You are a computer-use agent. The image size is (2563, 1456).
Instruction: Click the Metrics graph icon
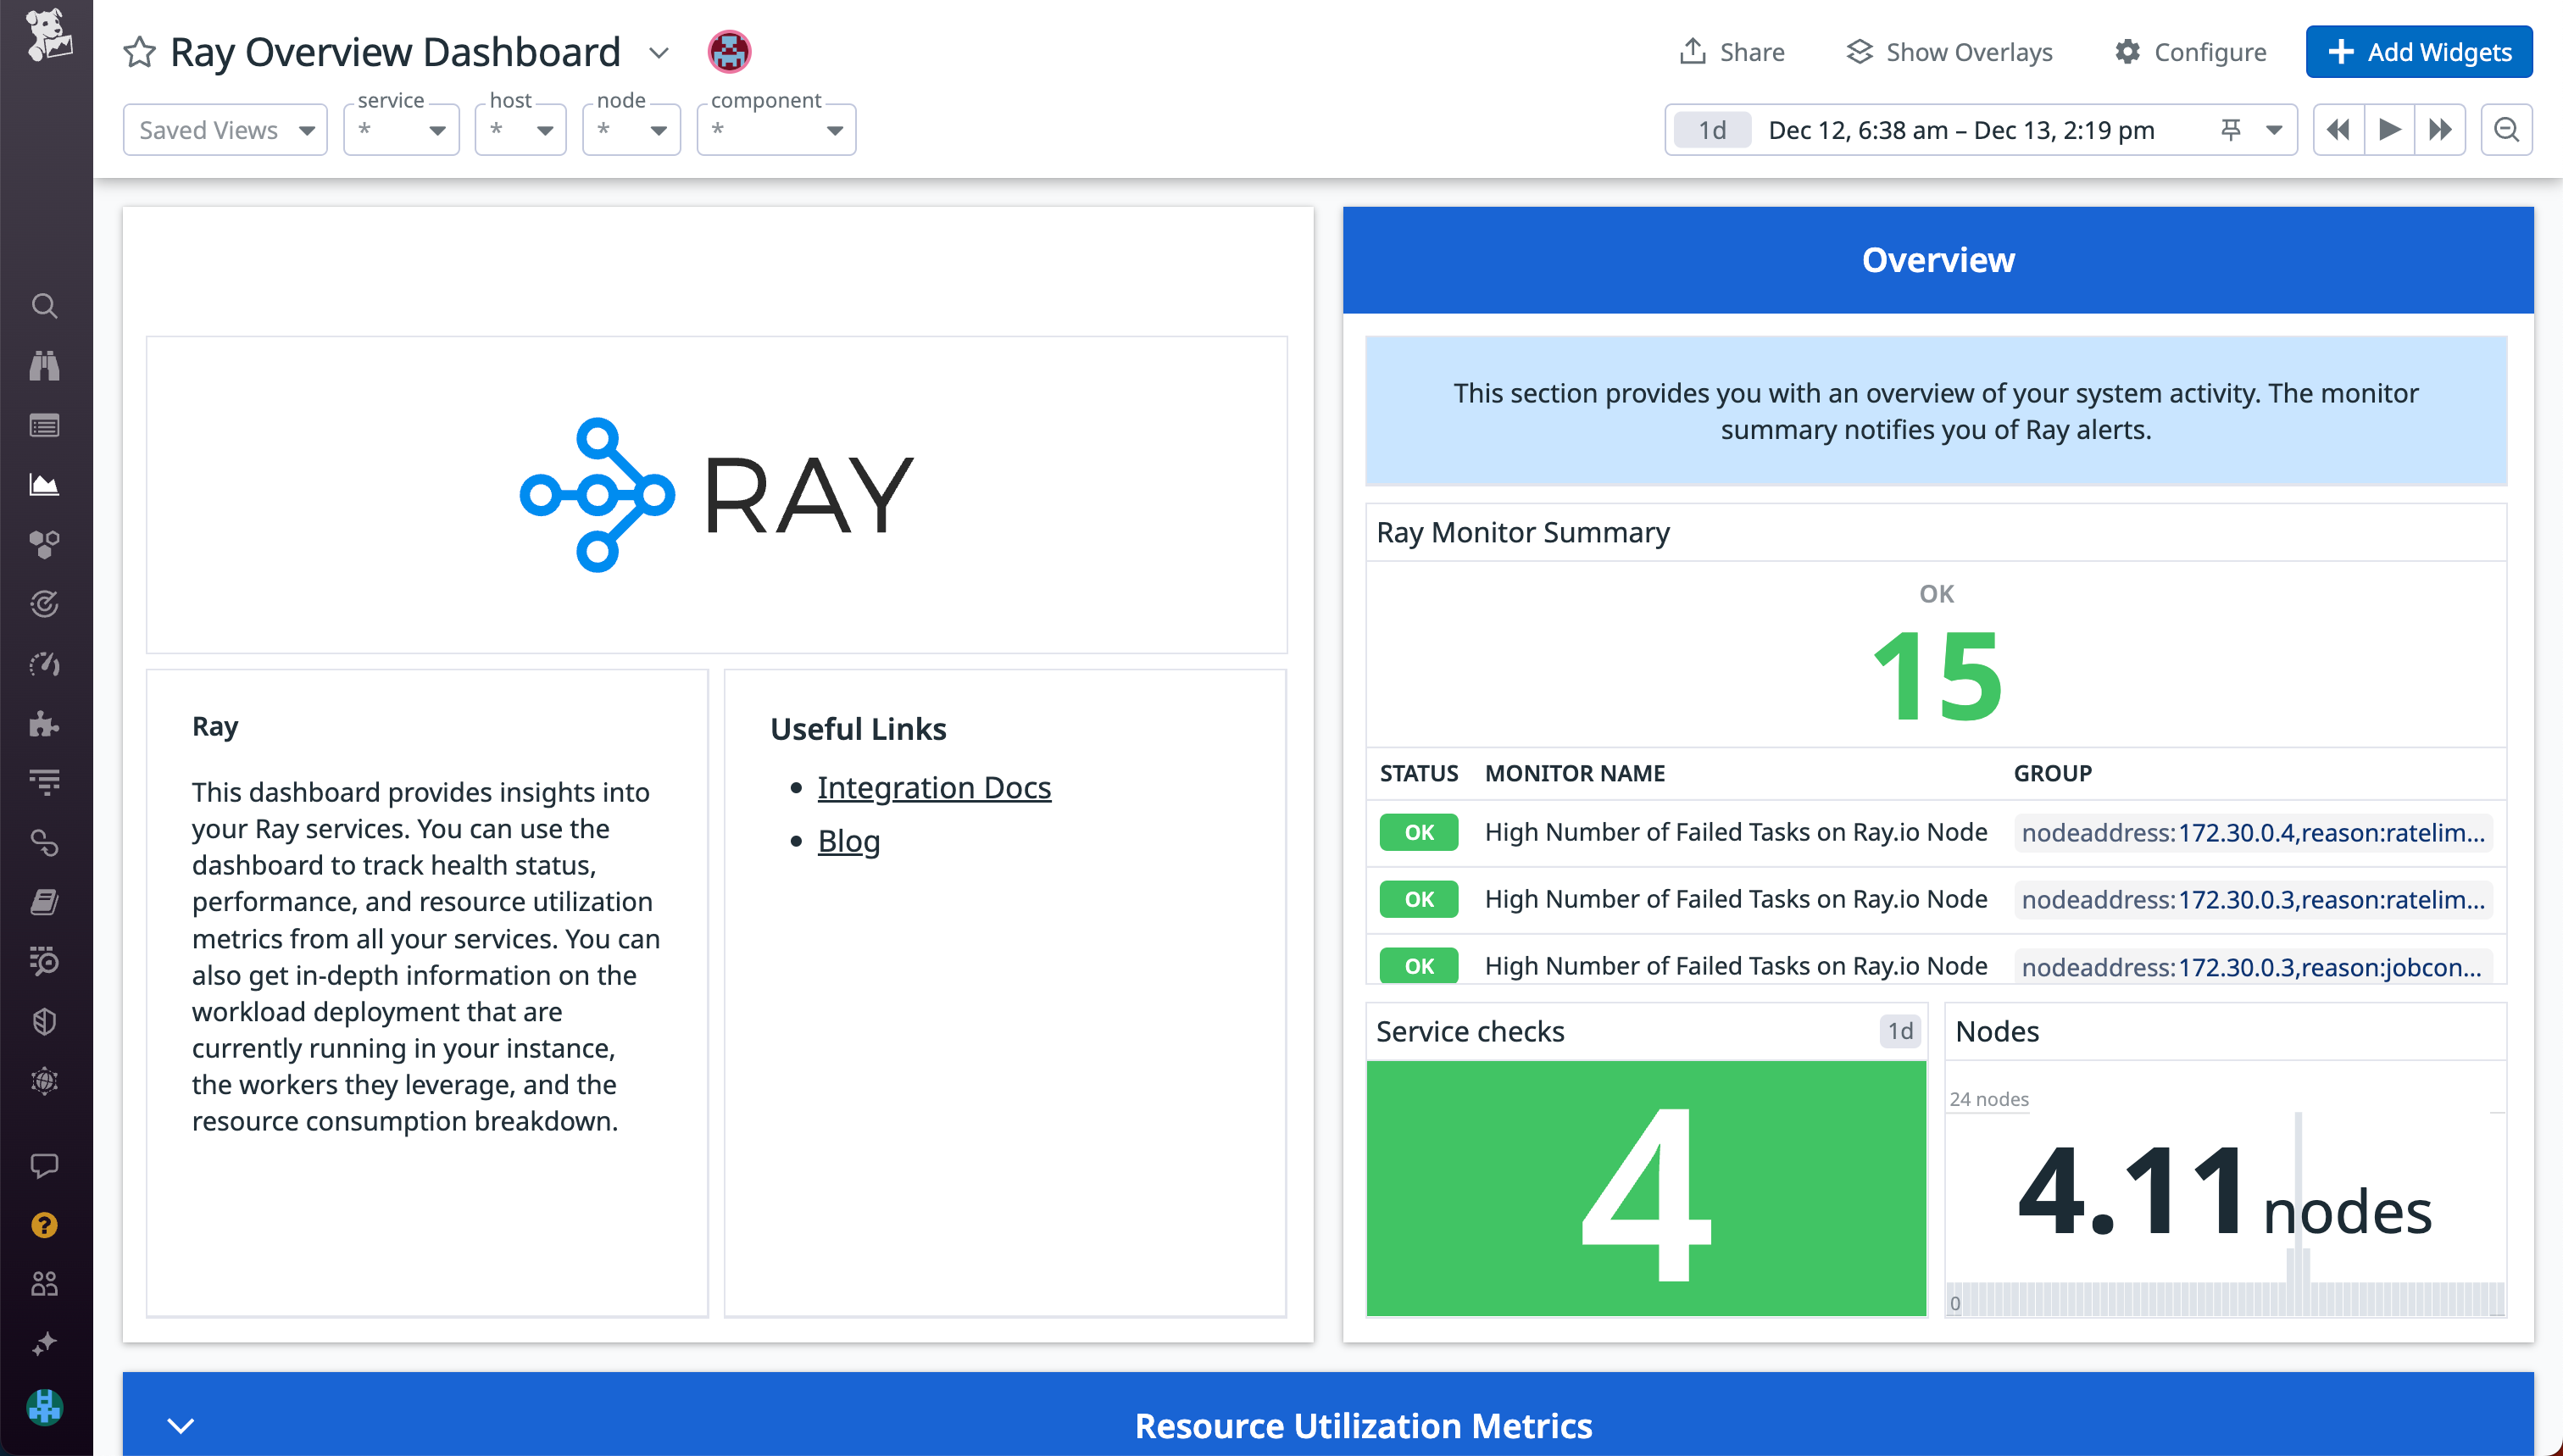[x=44, y=484]
